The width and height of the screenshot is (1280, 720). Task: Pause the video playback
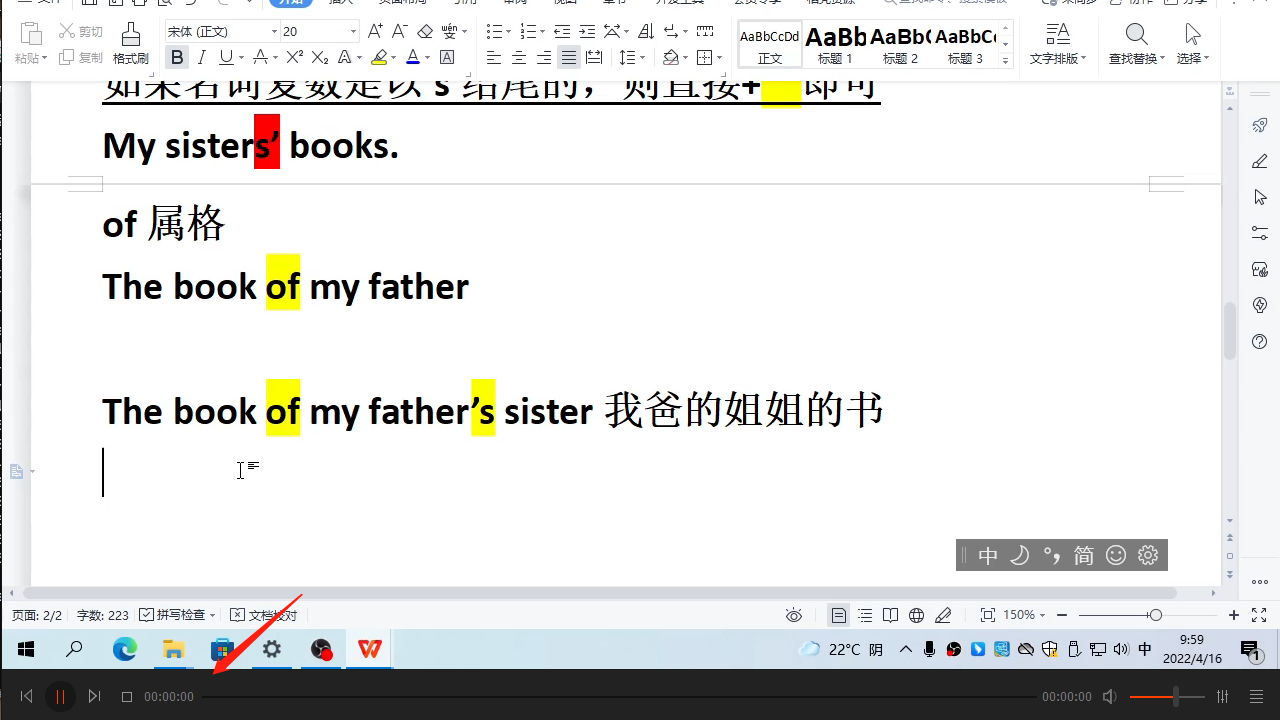coord(60,696)
